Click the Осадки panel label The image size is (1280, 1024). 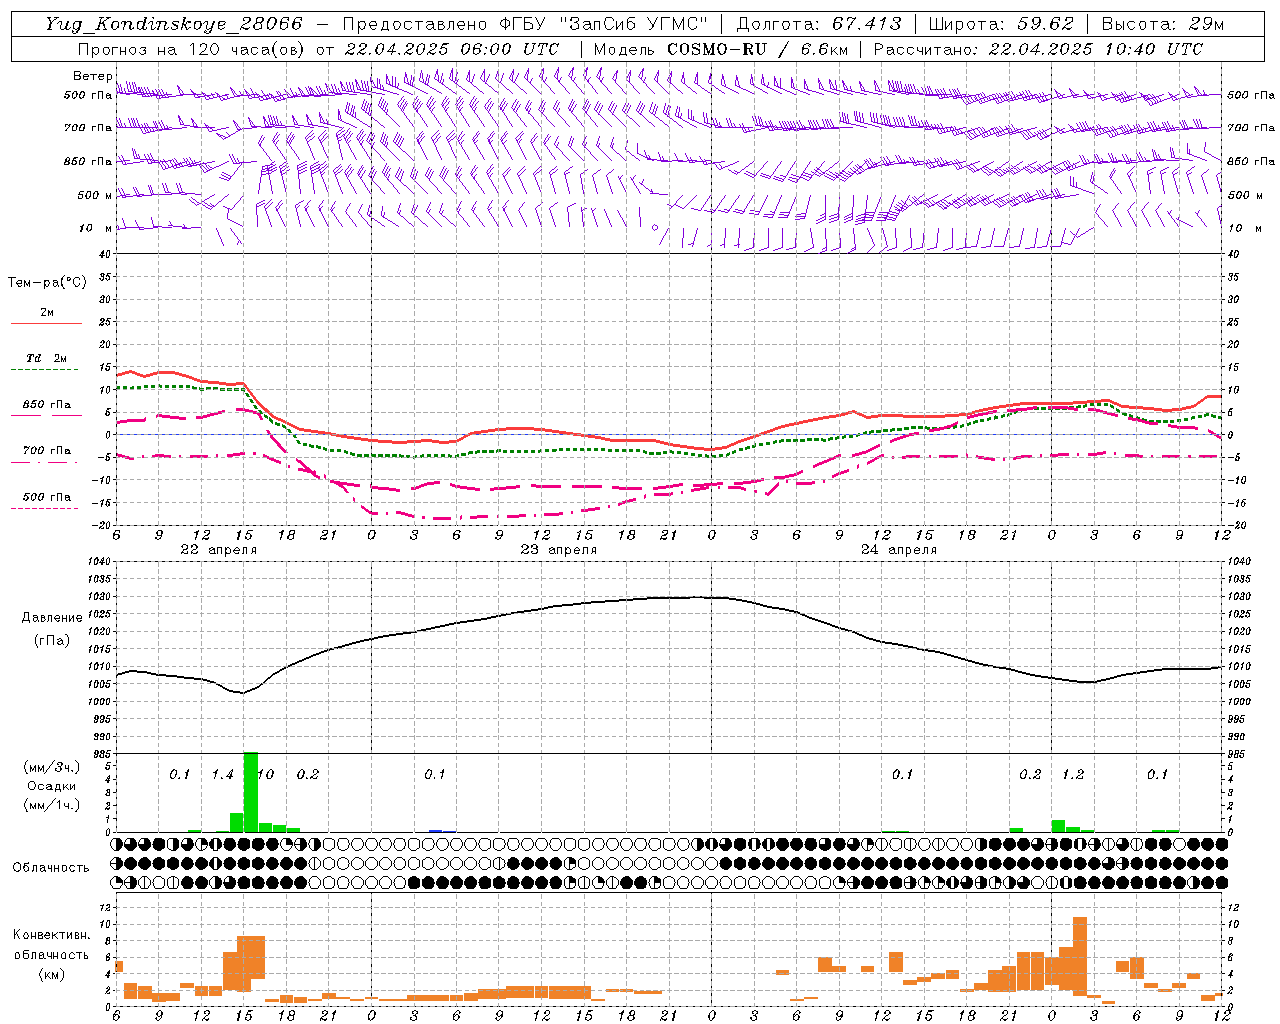coord(51,786)
